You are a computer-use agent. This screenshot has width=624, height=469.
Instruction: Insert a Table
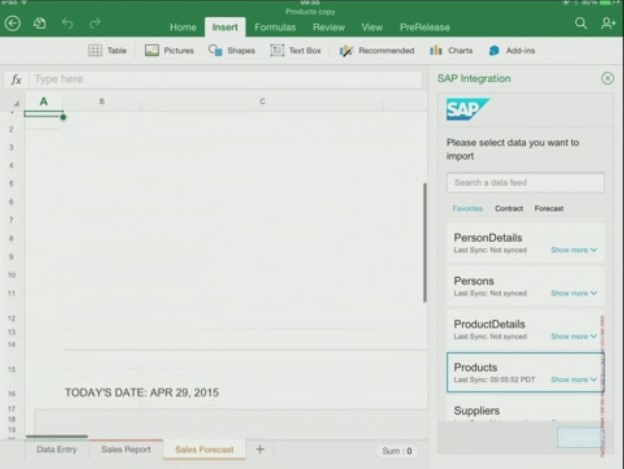click(107, 51)
